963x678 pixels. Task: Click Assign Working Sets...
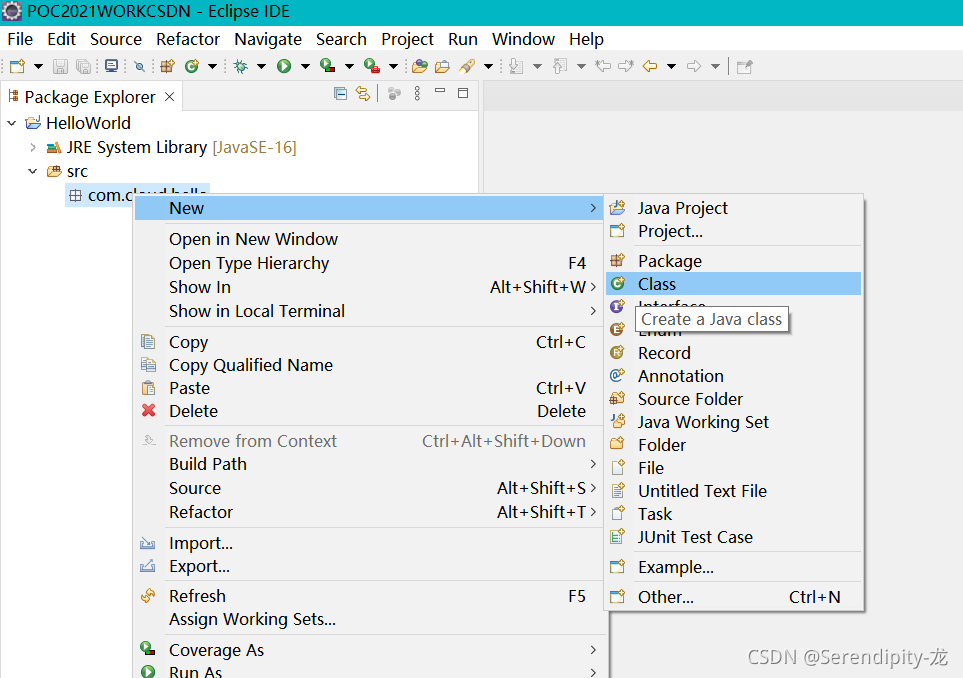tap(368, 619)
